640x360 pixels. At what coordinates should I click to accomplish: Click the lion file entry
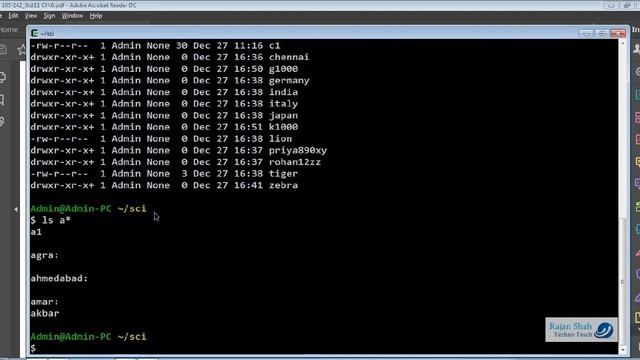point(280,139)
